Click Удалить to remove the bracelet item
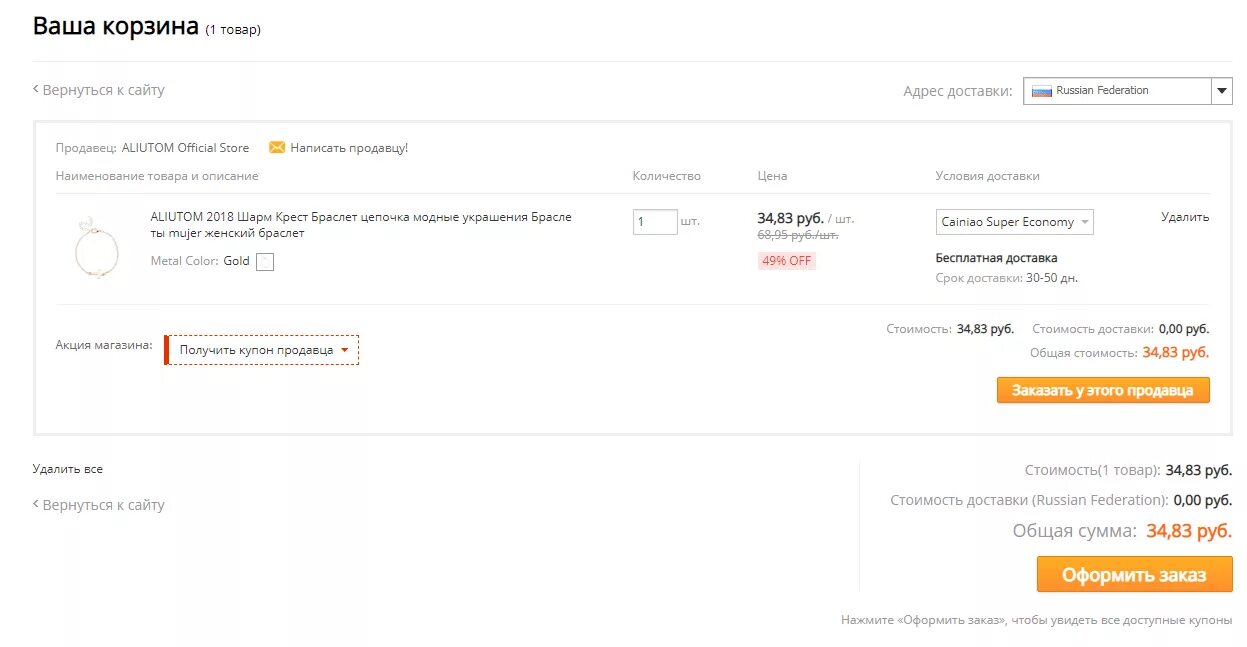 [1185, 217]
